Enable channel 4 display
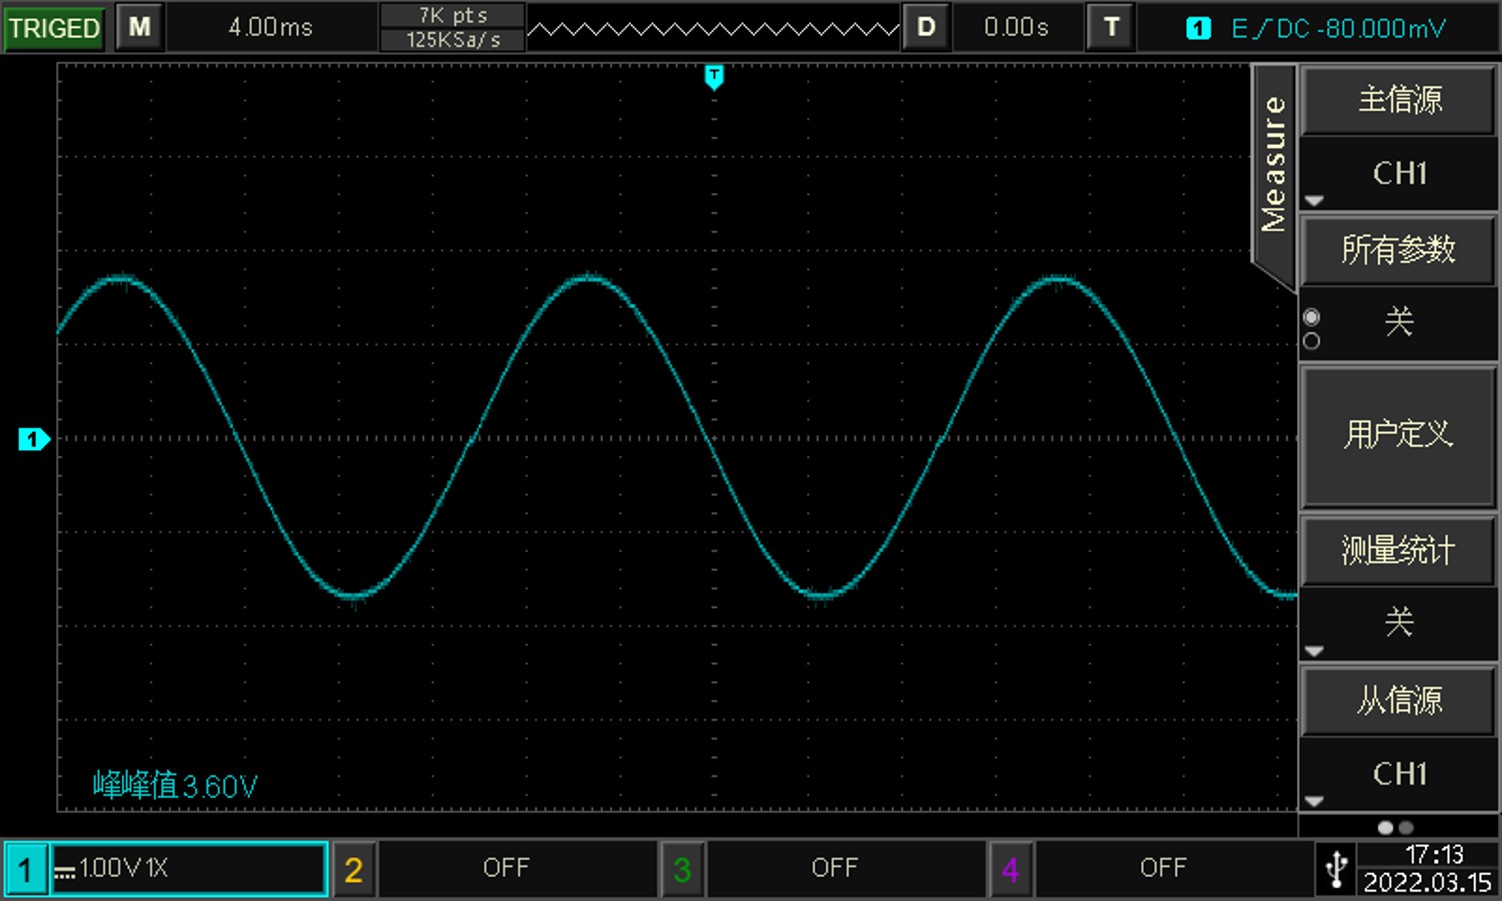This screenshot has width=1502, height=901. (1010, 869)
